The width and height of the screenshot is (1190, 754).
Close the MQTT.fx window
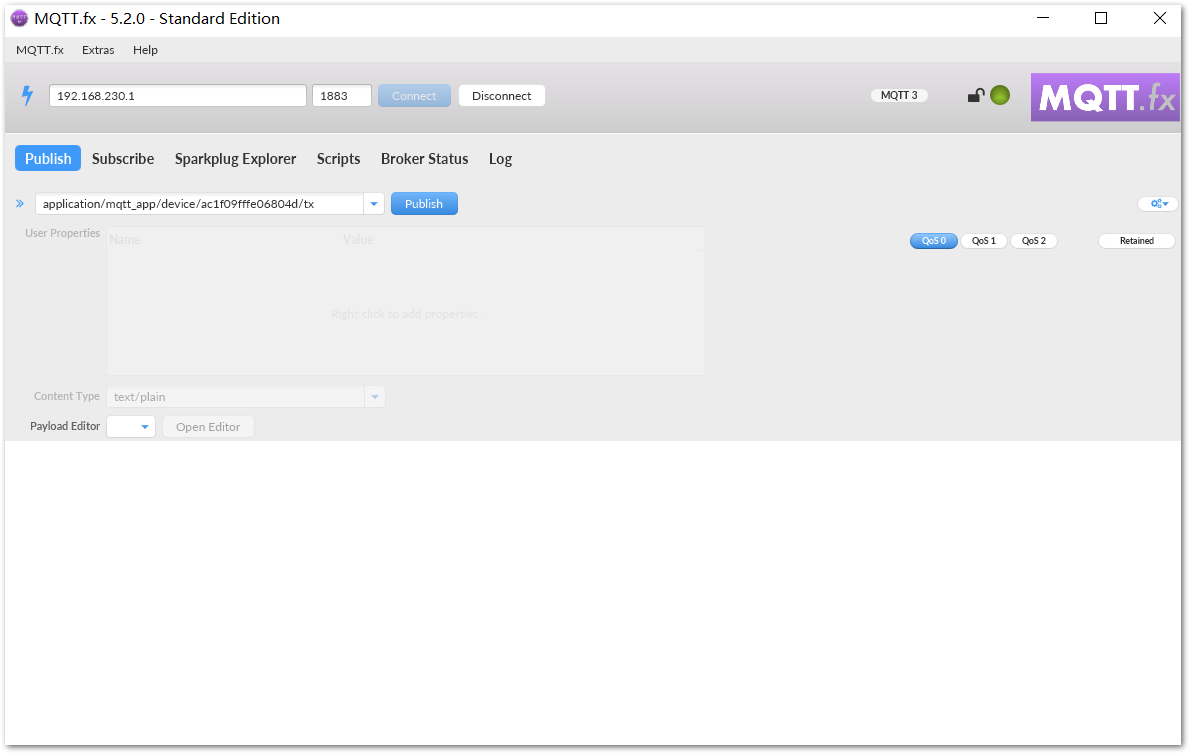tap(1160, 18)
